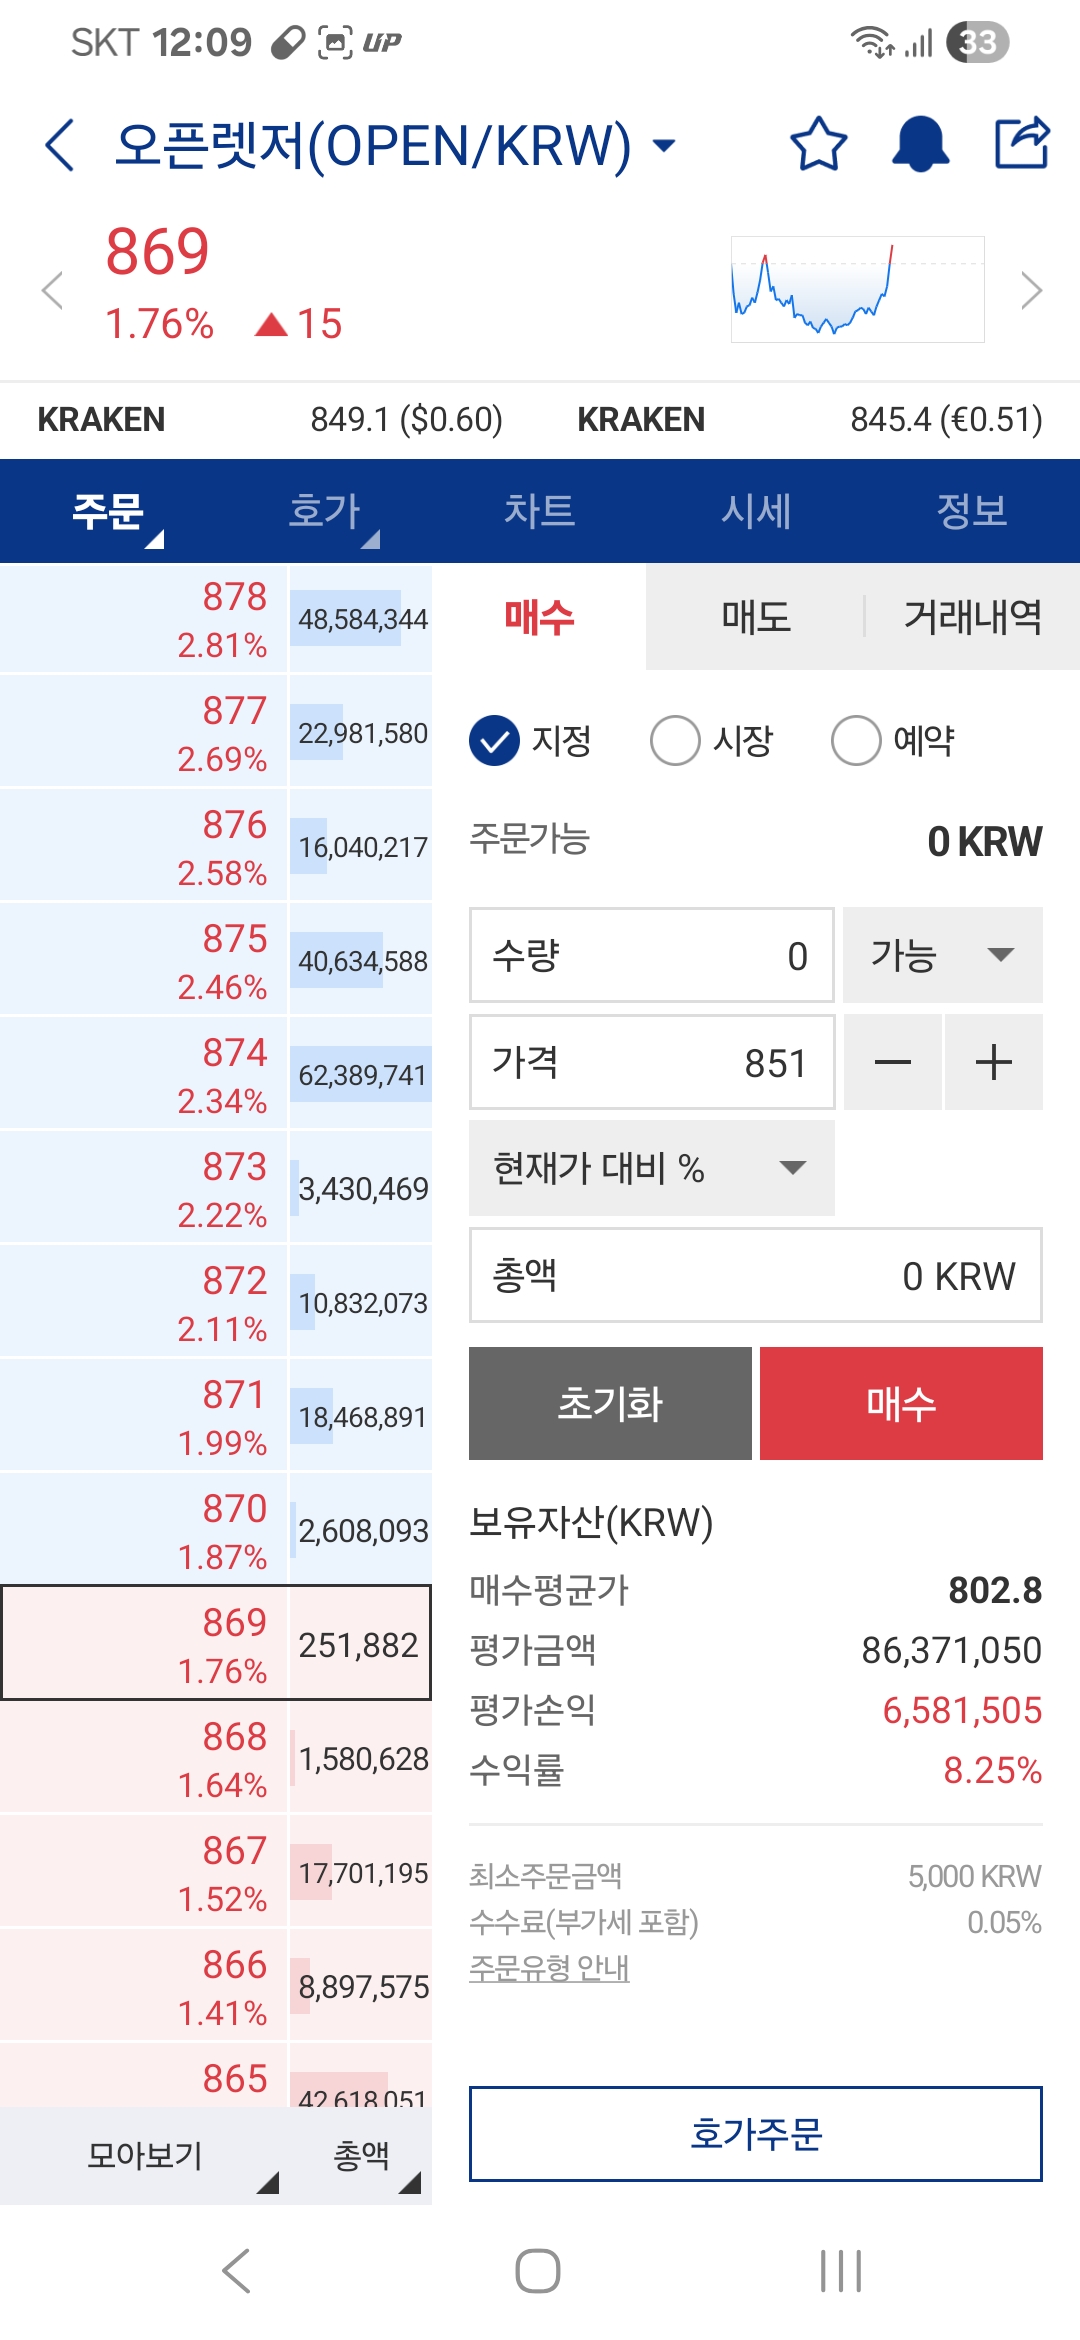Screen dimensions: 1080x2340
Task: Tap the back arrow beside 오픈렛저 title
Action: pos(60,145)
